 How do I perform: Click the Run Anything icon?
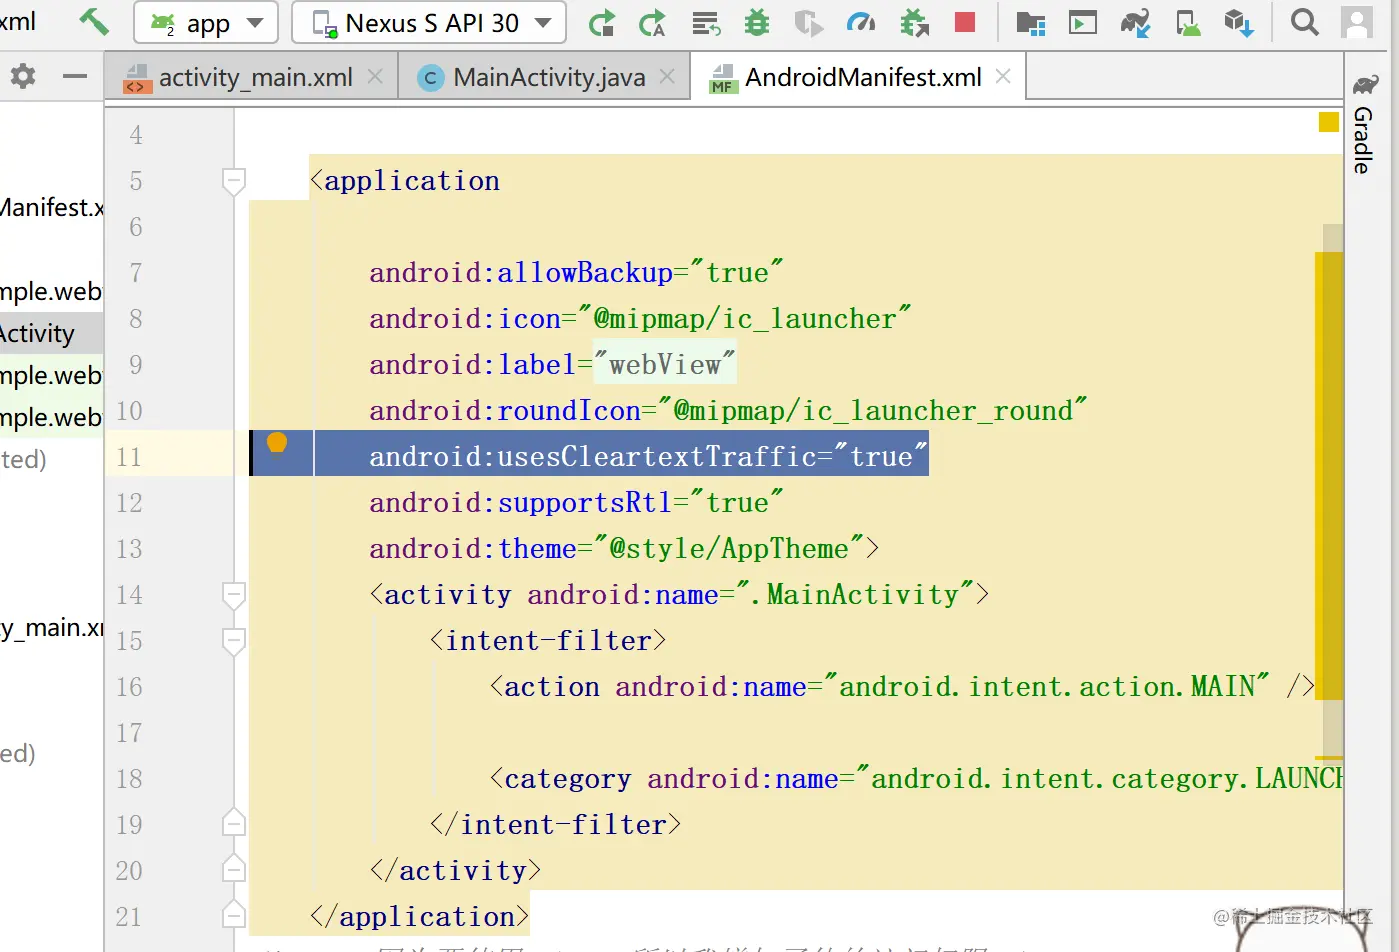click(1083, 22)
